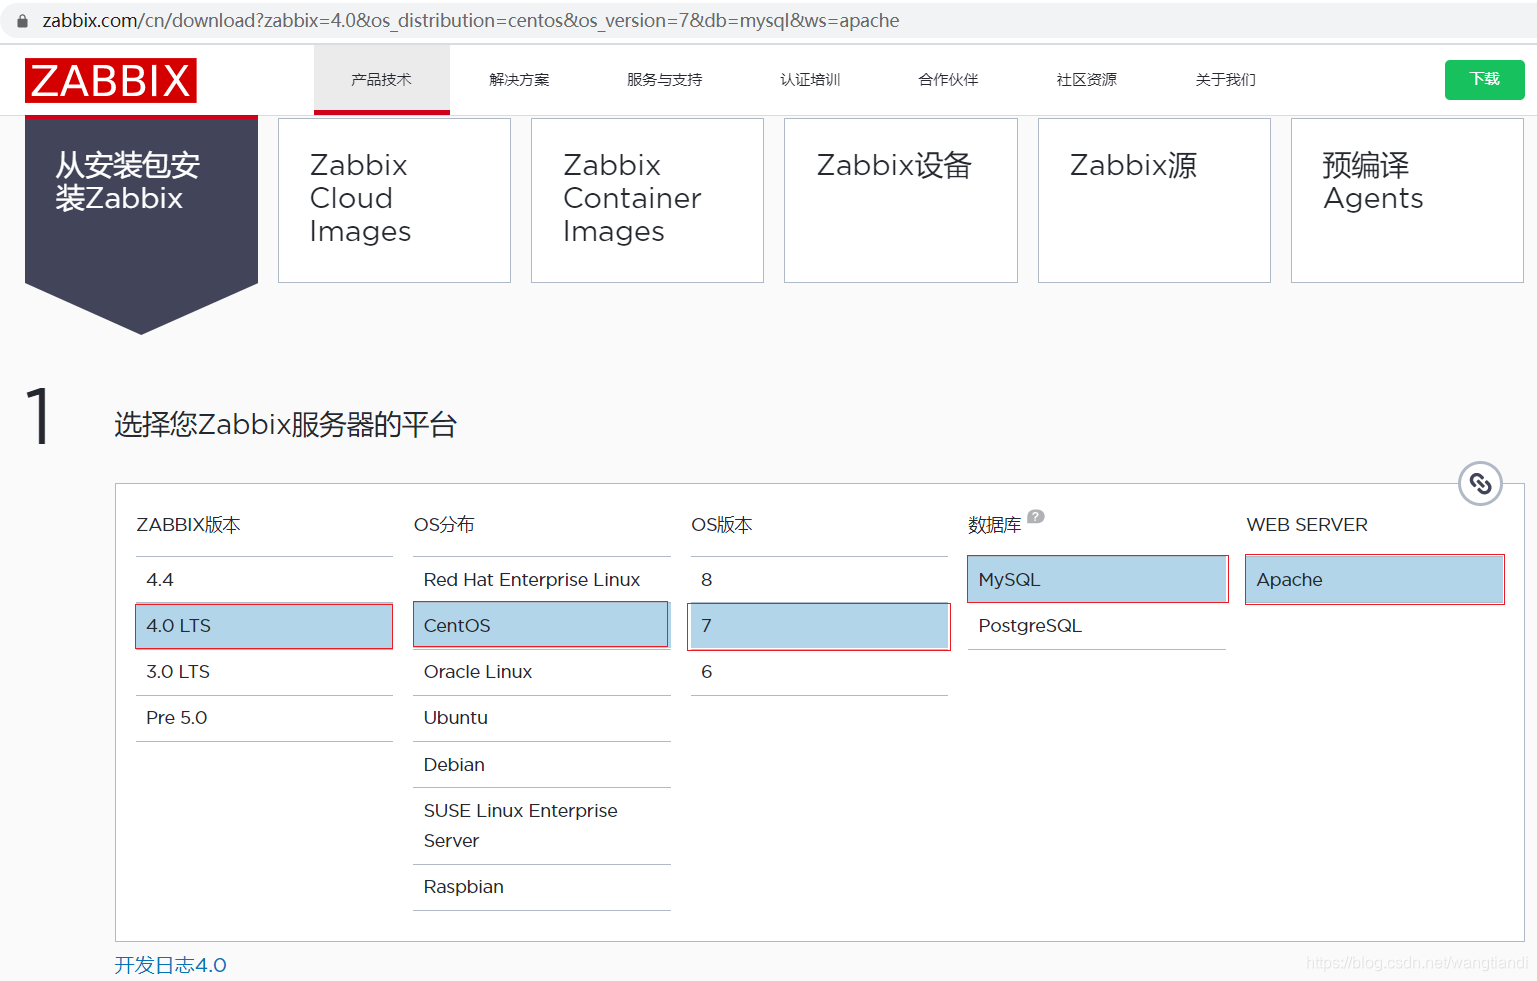This screenshot has height=981, width=1537.
Task: Click the 选择您Zabbix服务器的平台 heading
Action: 286,425
